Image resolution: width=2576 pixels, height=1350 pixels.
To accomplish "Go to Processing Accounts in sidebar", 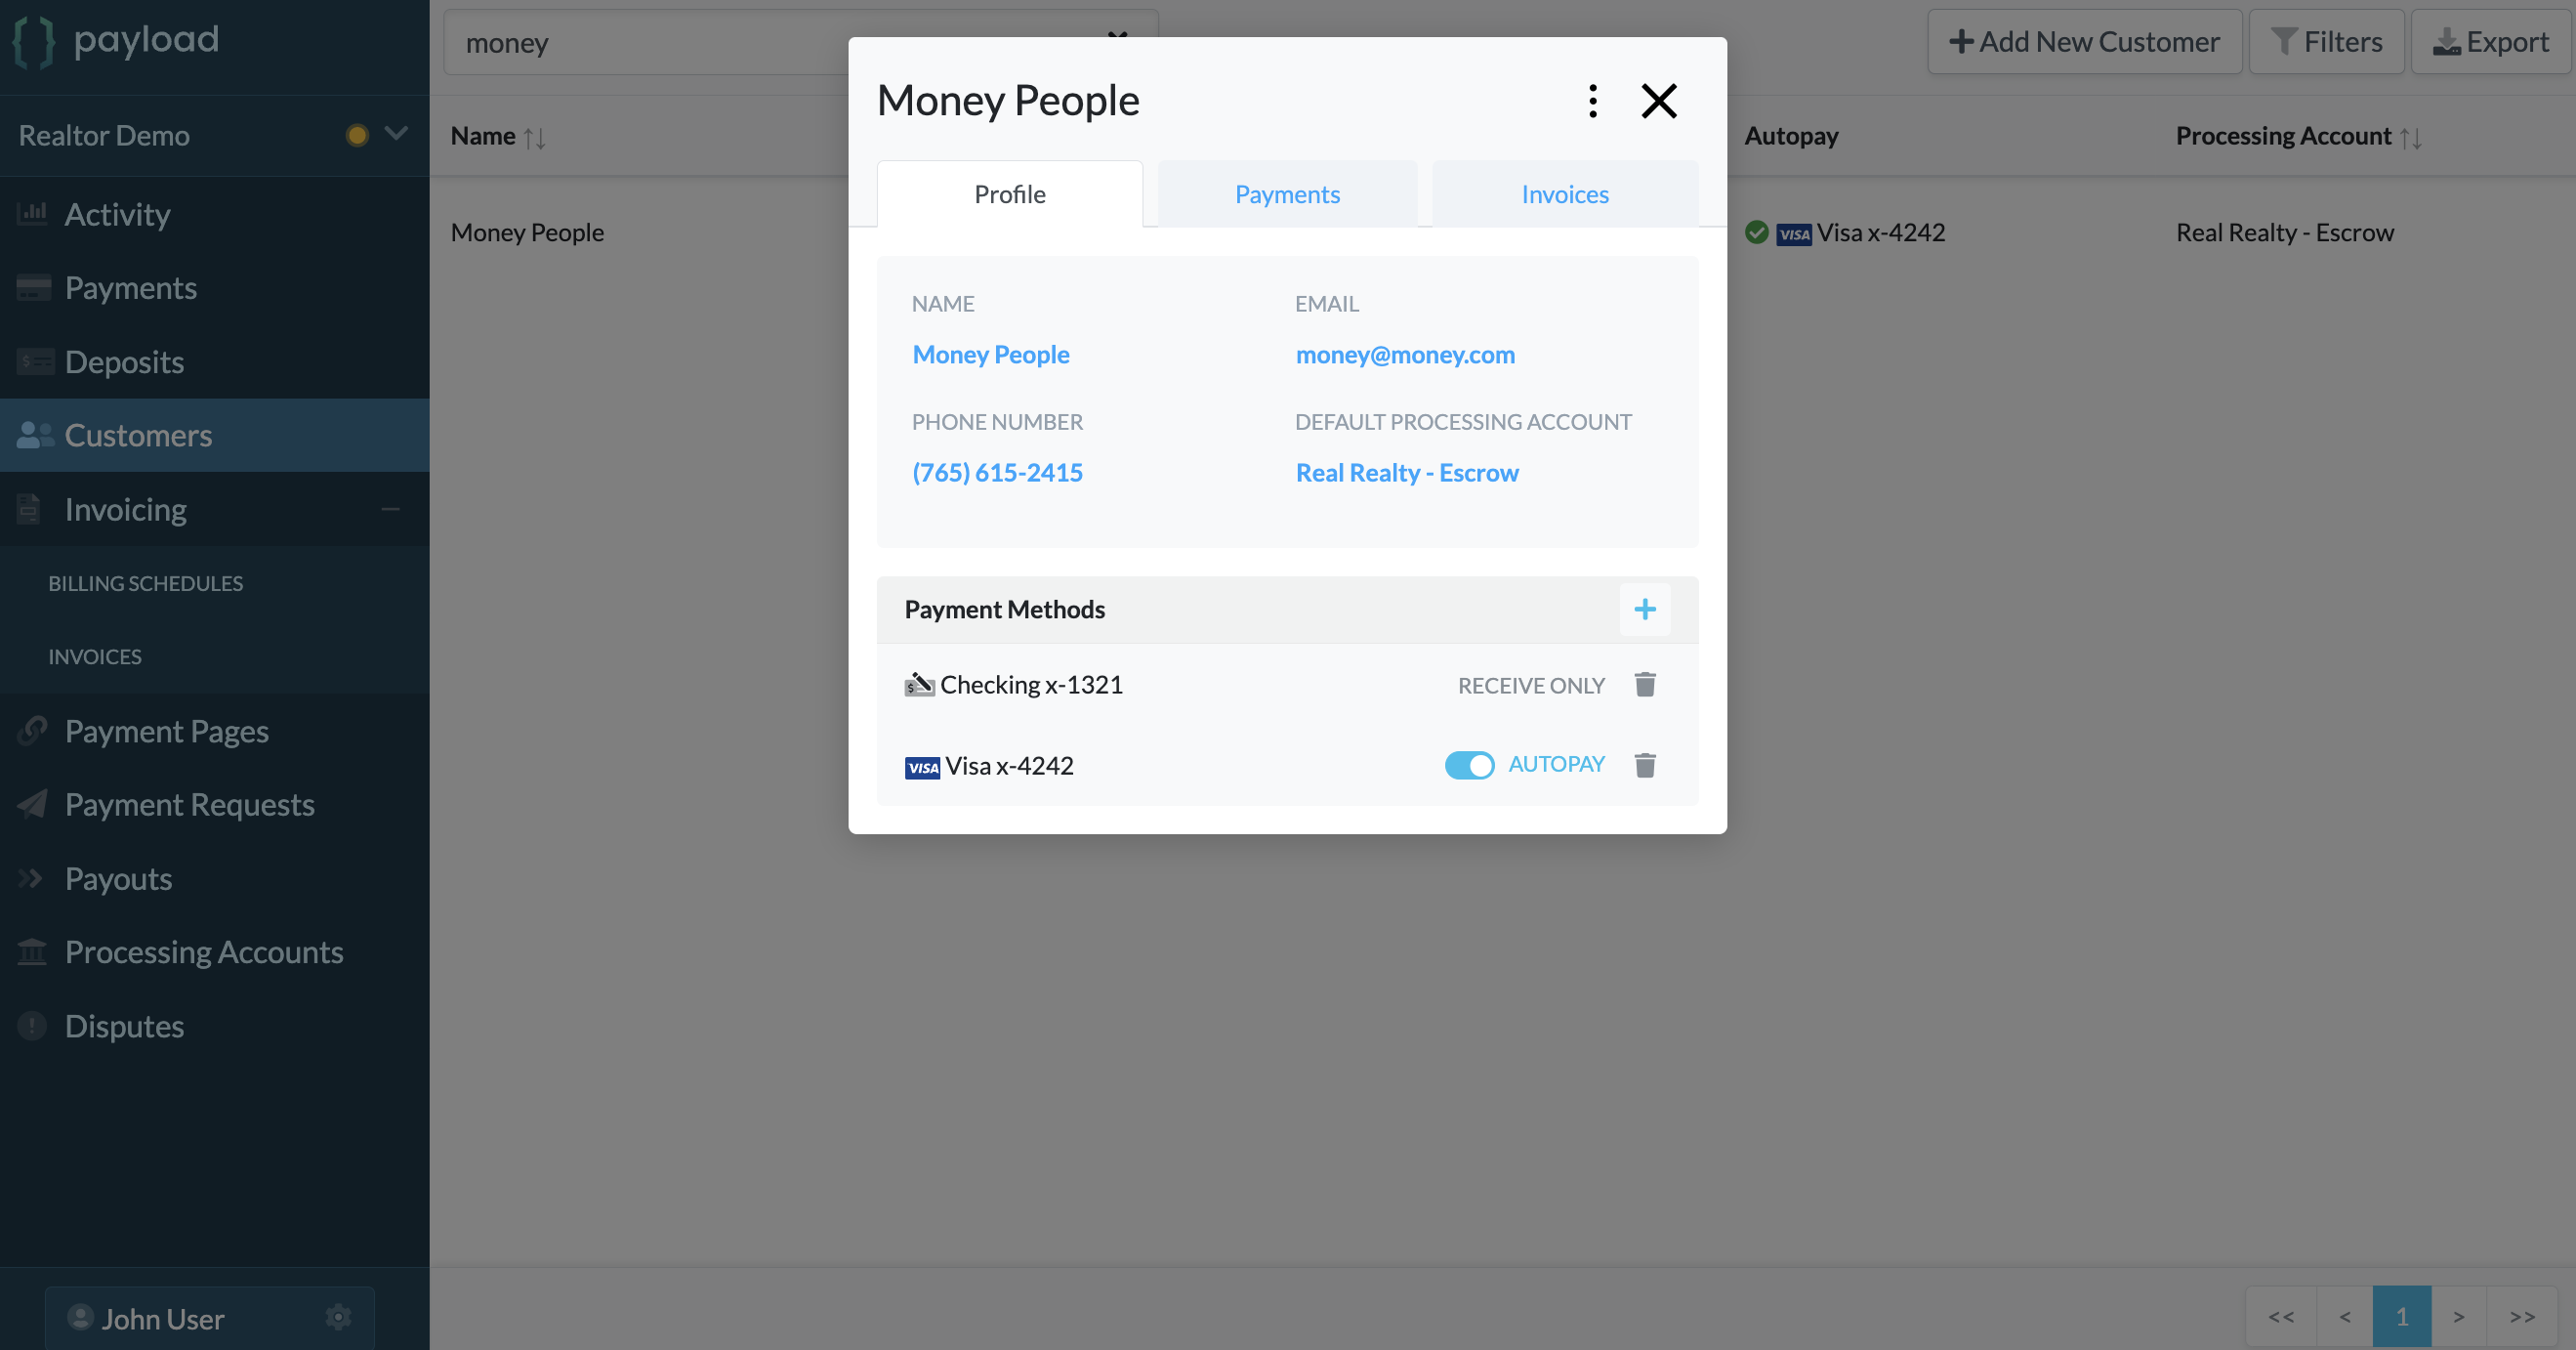I will point(203,952).
